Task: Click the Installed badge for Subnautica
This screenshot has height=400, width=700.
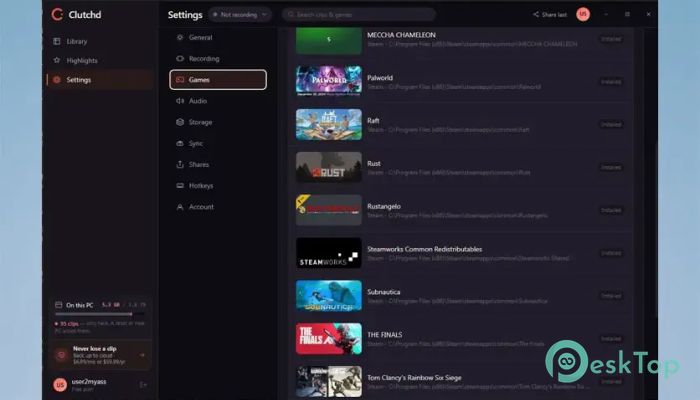Action: pos(611,296)
